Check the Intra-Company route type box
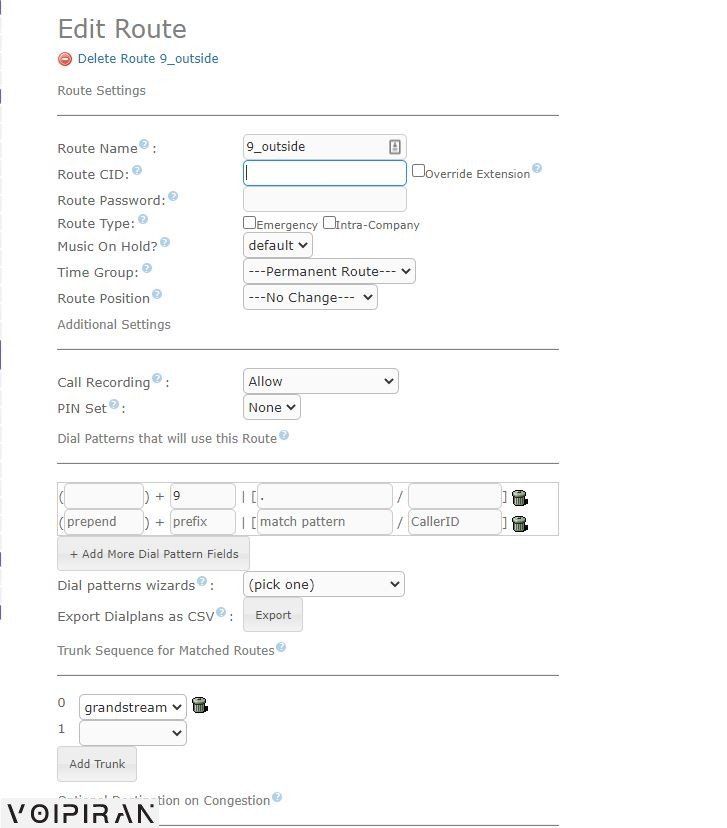 pos(329,222)
